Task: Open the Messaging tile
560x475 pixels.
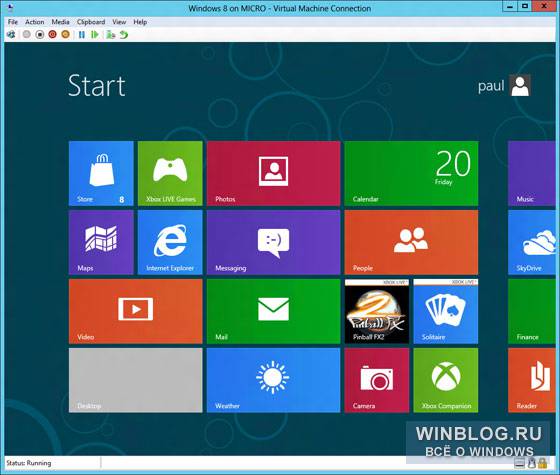Action: (x=274, y=242)
